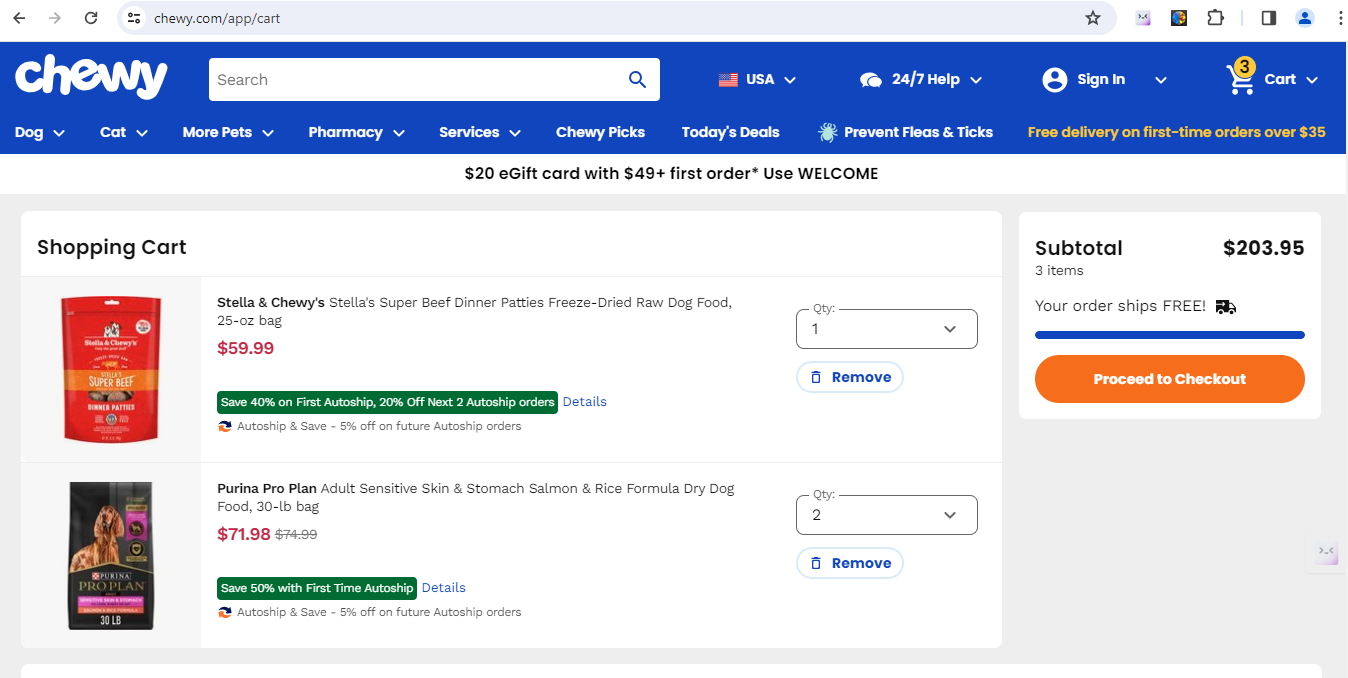This screenshot has height=678, width=1348.
Task: Click the free shipping progress bar
Action: [1170, 335]
